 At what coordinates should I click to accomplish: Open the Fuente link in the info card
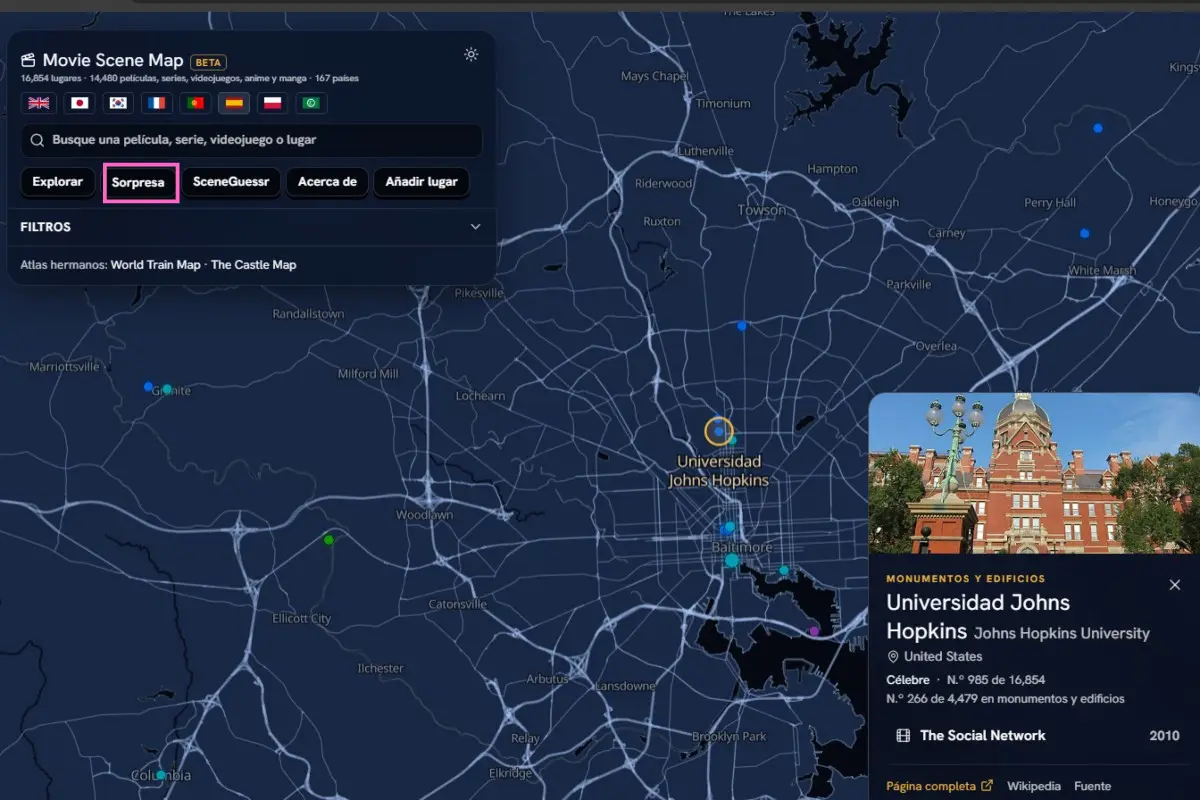1092,786
